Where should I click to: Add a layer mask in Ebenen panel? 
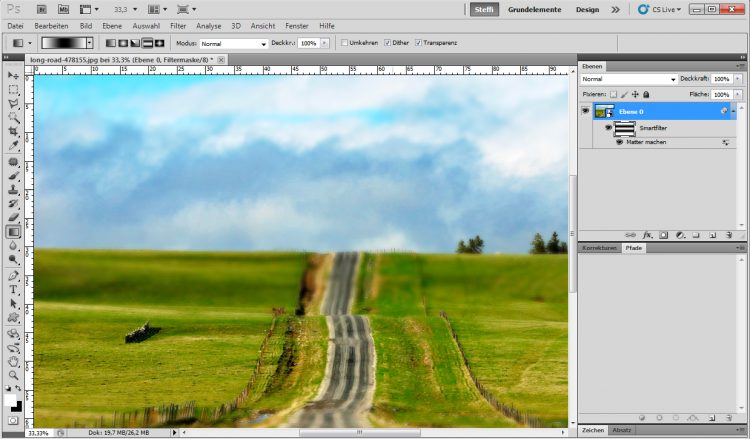(663, 235)
